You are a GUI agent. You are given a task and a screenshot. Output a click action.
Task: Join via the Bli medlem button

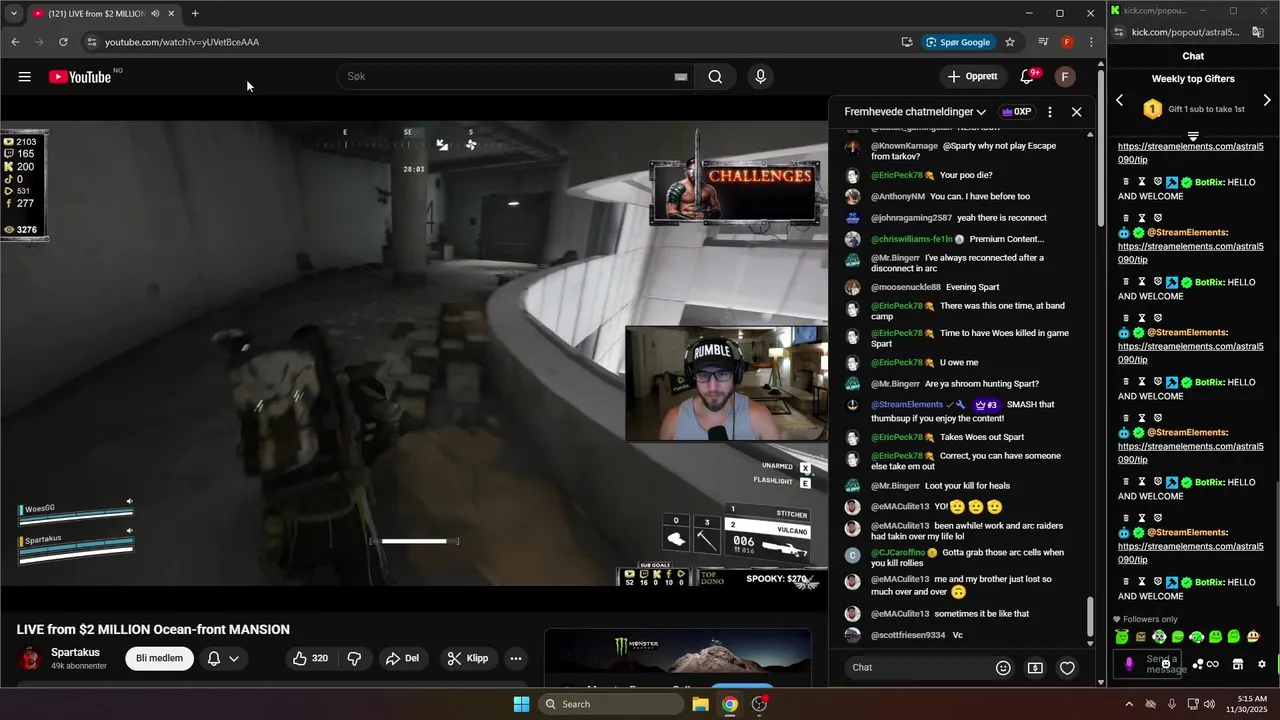coord(160,658)
